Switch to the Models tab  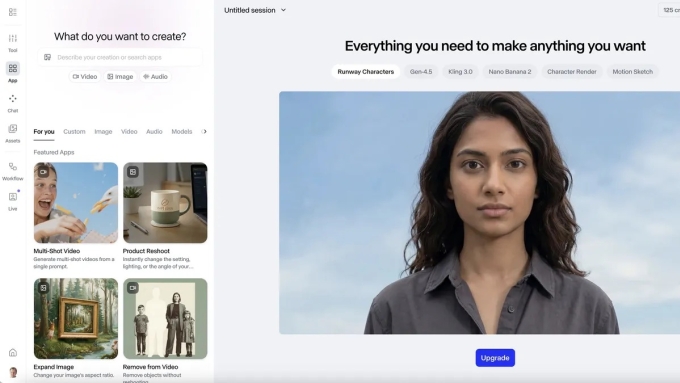click(x=182, y=131)
